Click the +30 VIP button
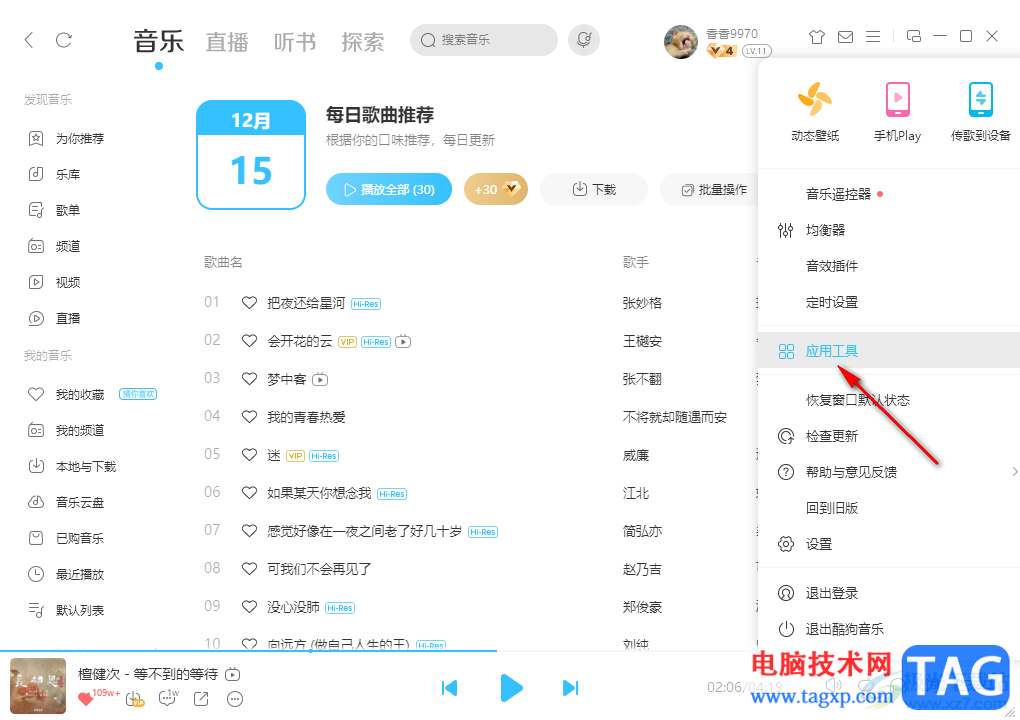This screenshot has width=1020, height=720. [x=496, y=189]
